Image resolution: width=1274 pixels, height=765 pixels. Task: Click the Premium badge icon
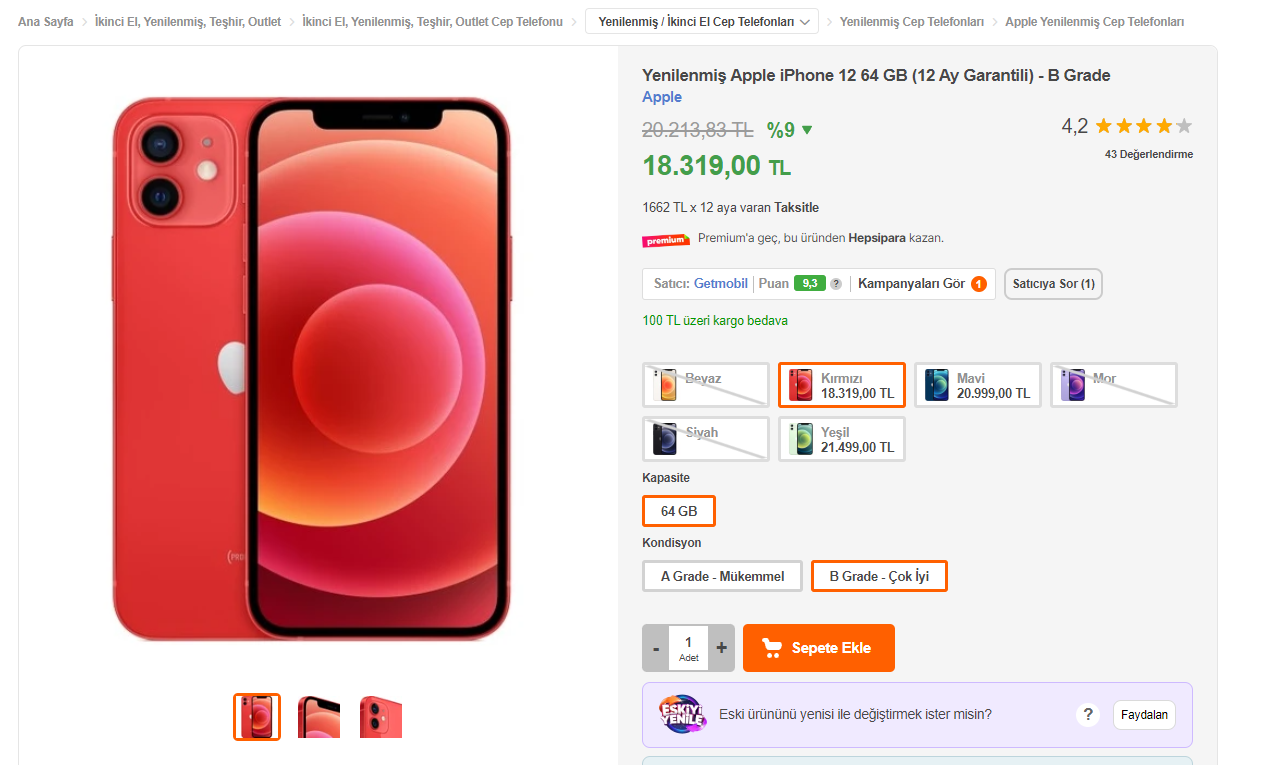[x=666, y=239]
